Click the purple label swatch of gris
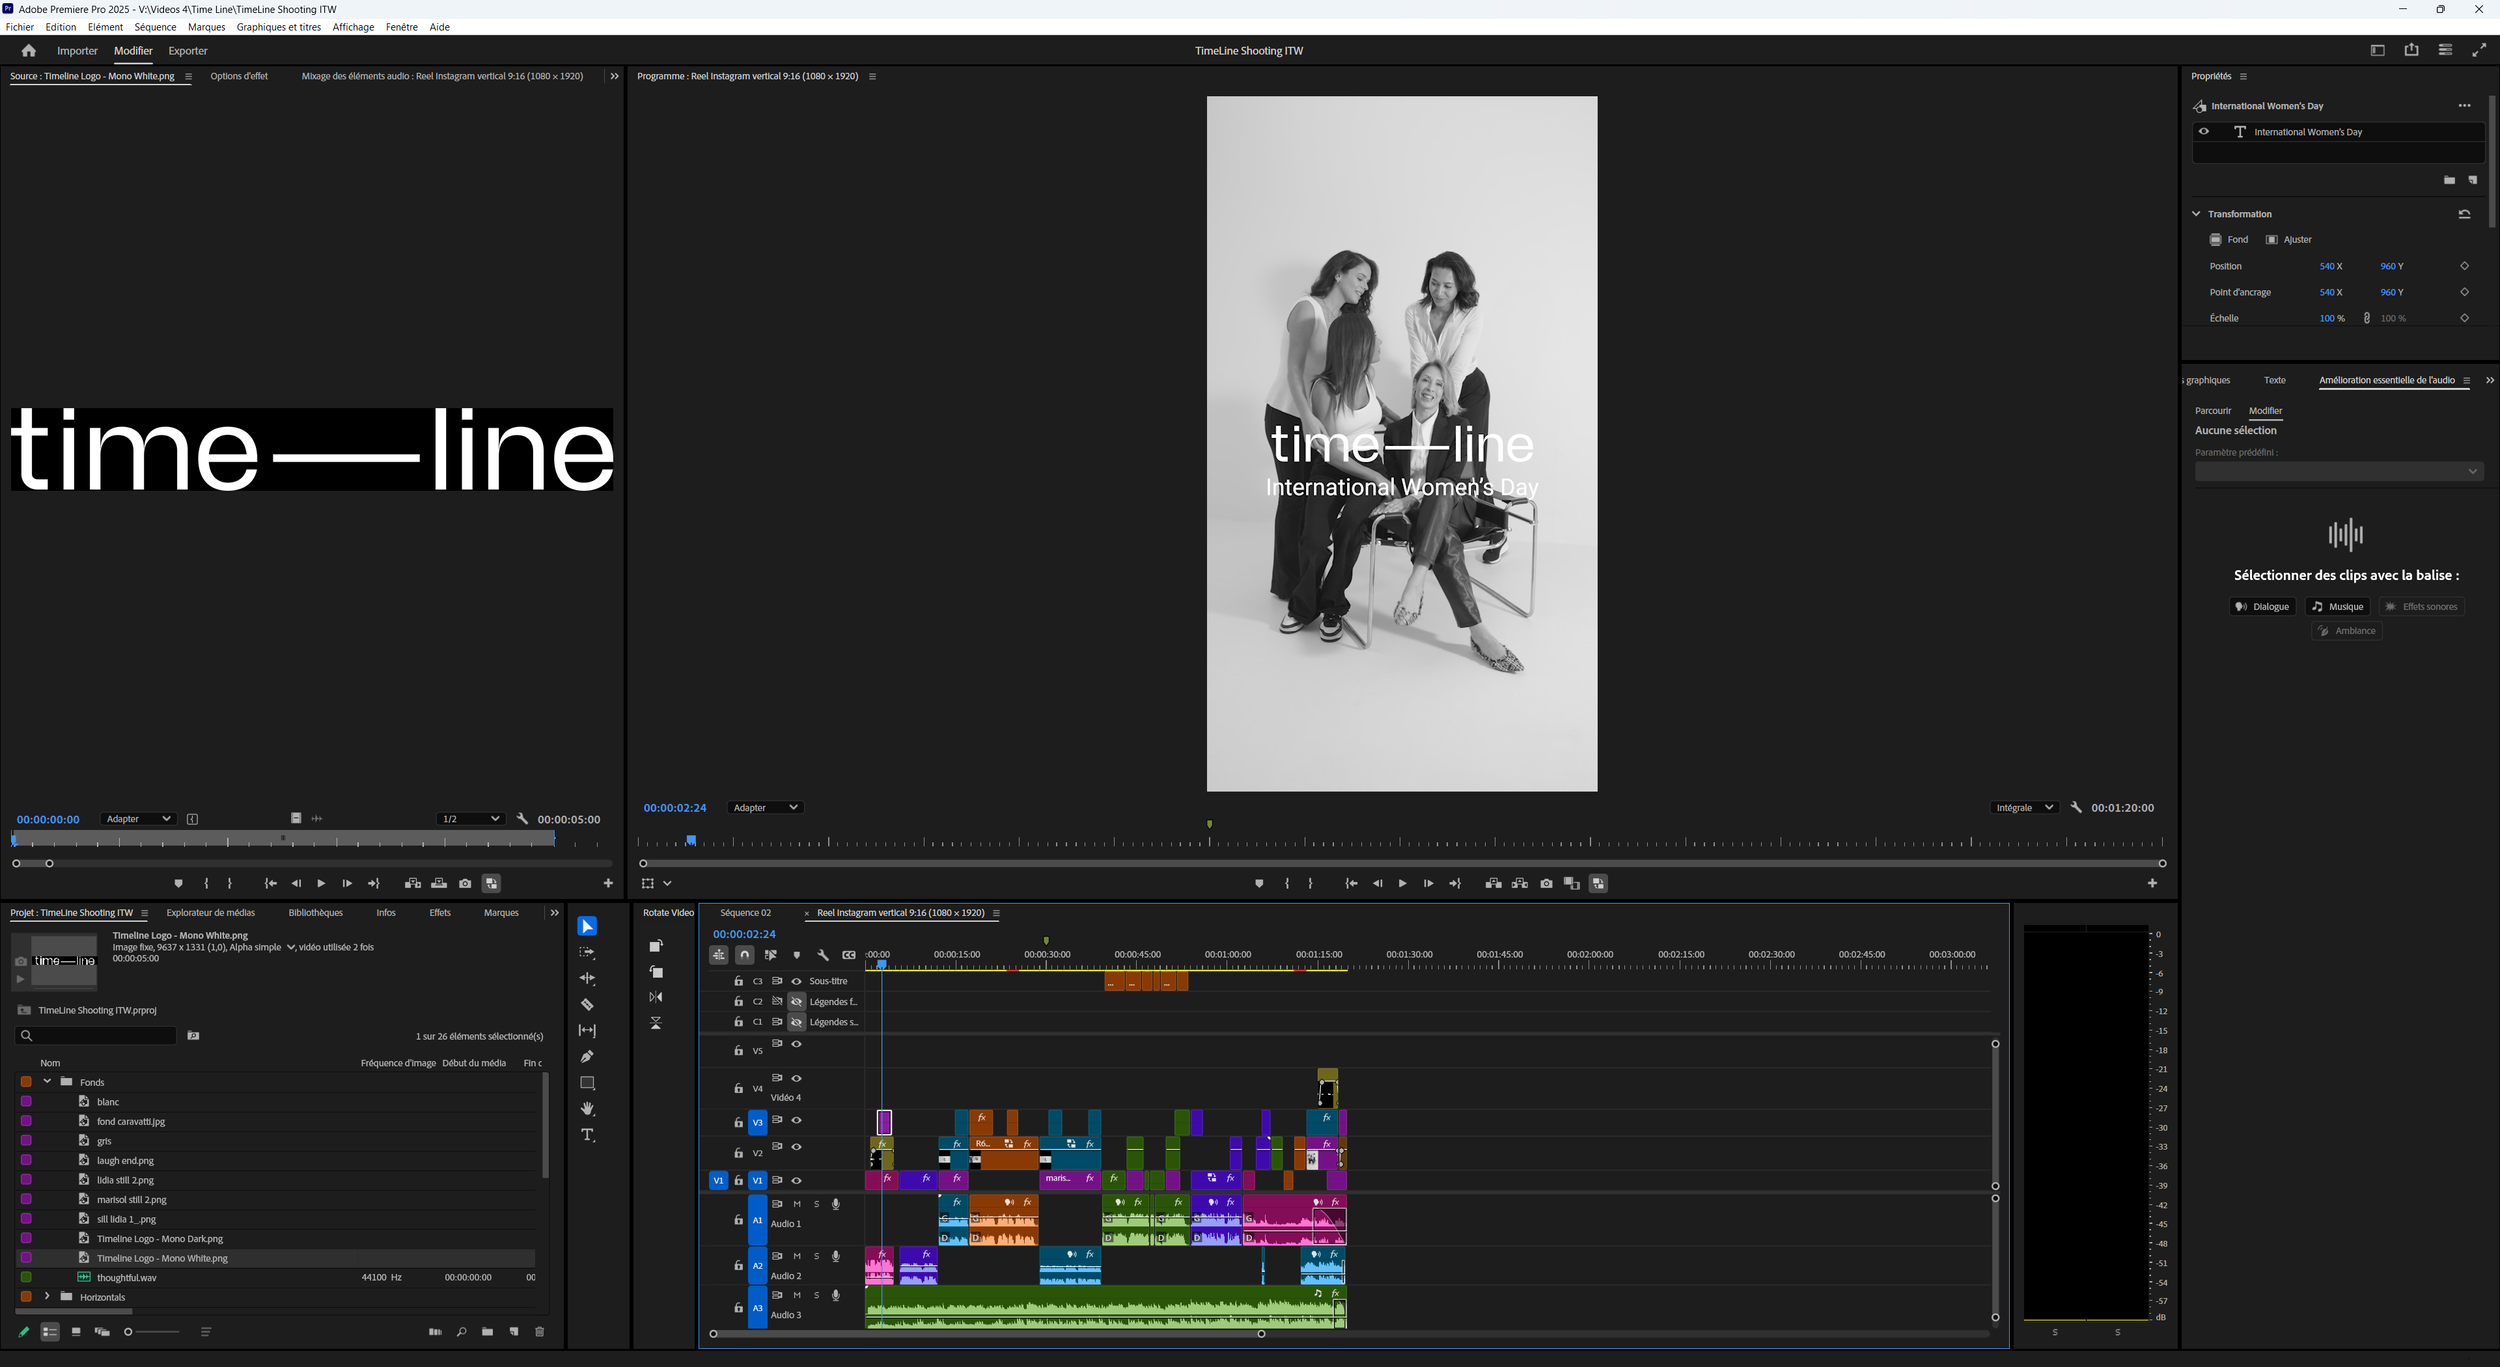The width and height of the screenshot is (2500, 1367). 26,1141
